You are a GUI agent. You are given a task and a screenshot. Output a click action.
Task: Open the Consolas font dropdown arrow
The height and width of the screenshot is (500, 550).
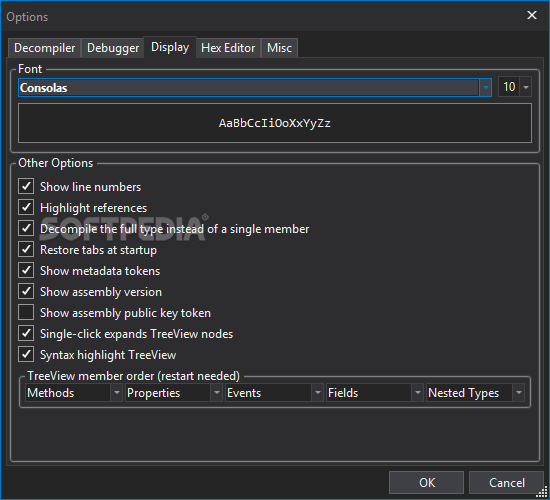click(485, 87)
